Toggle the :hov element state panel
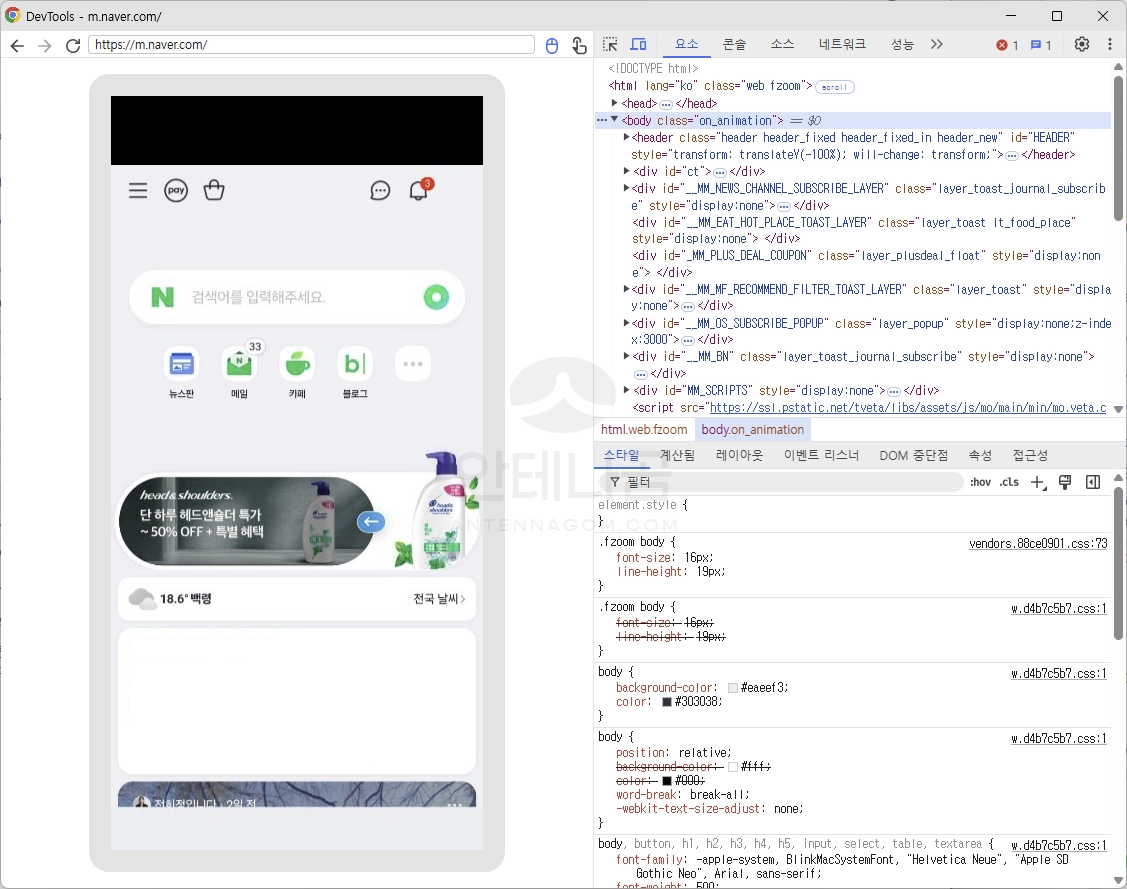Viewport: 1127px width, 889px height. coord(980,482)
